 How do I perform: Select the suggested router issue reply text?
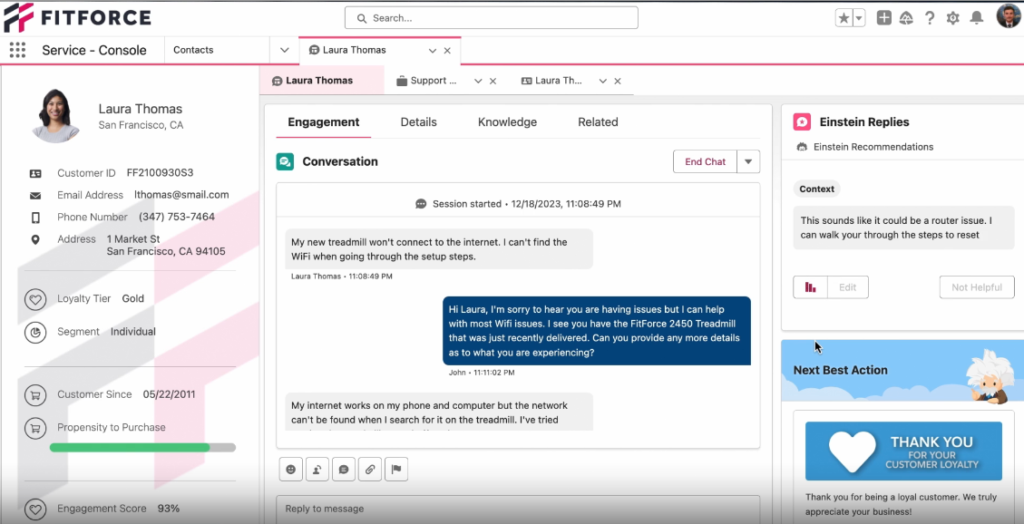coord(904,228)
